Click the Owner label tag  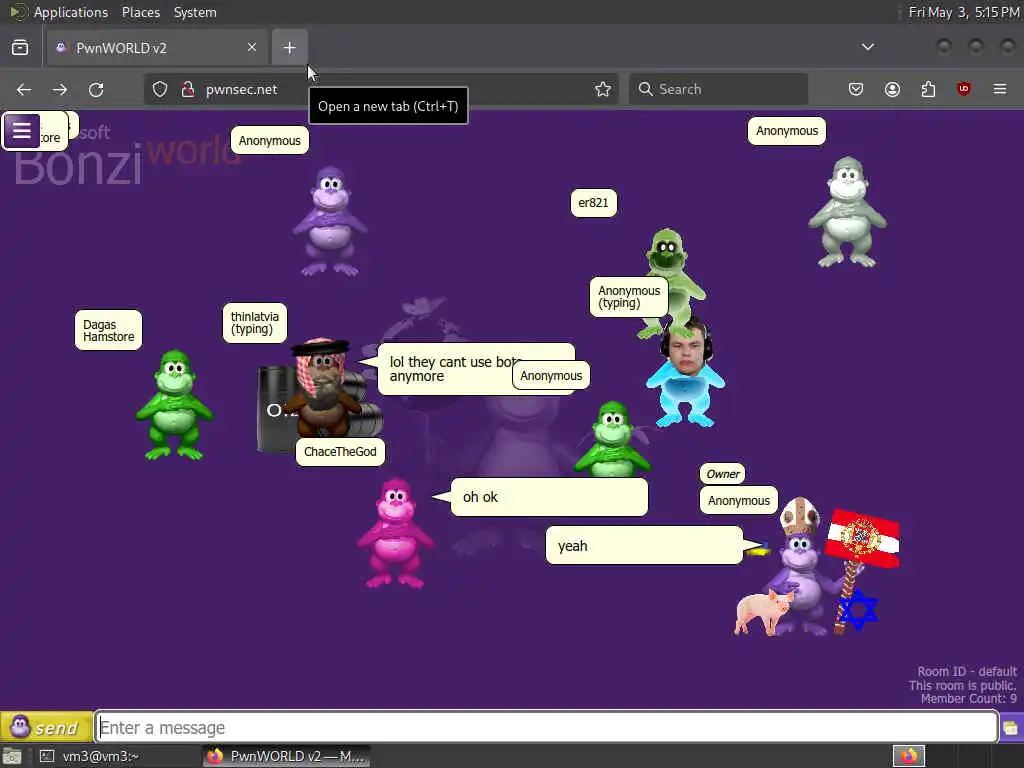(x=722, y=474)
